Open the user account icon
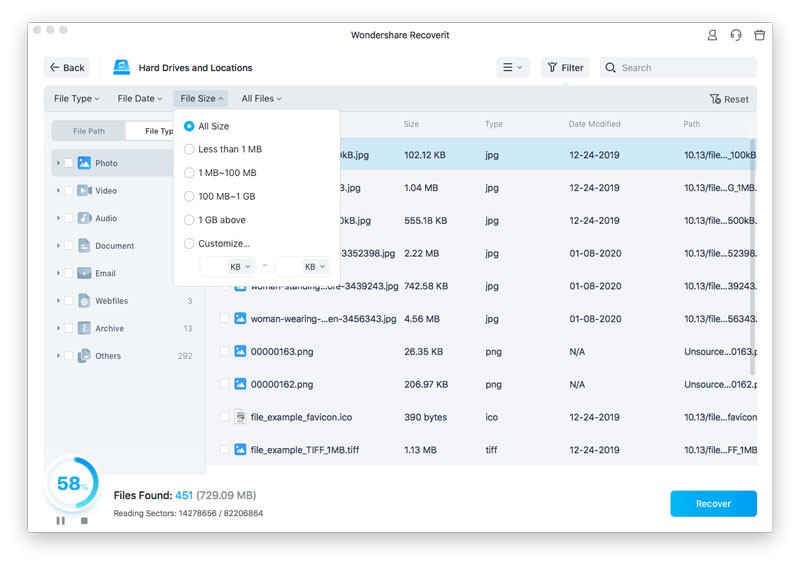This screenshot has height=565, width=800. [712, 35]
